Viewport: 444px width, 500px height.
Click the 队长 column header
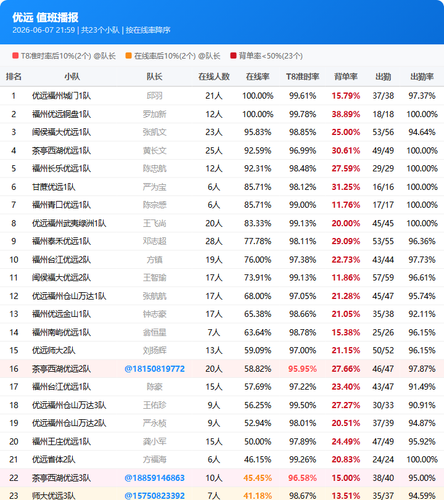tap(154, 77)
